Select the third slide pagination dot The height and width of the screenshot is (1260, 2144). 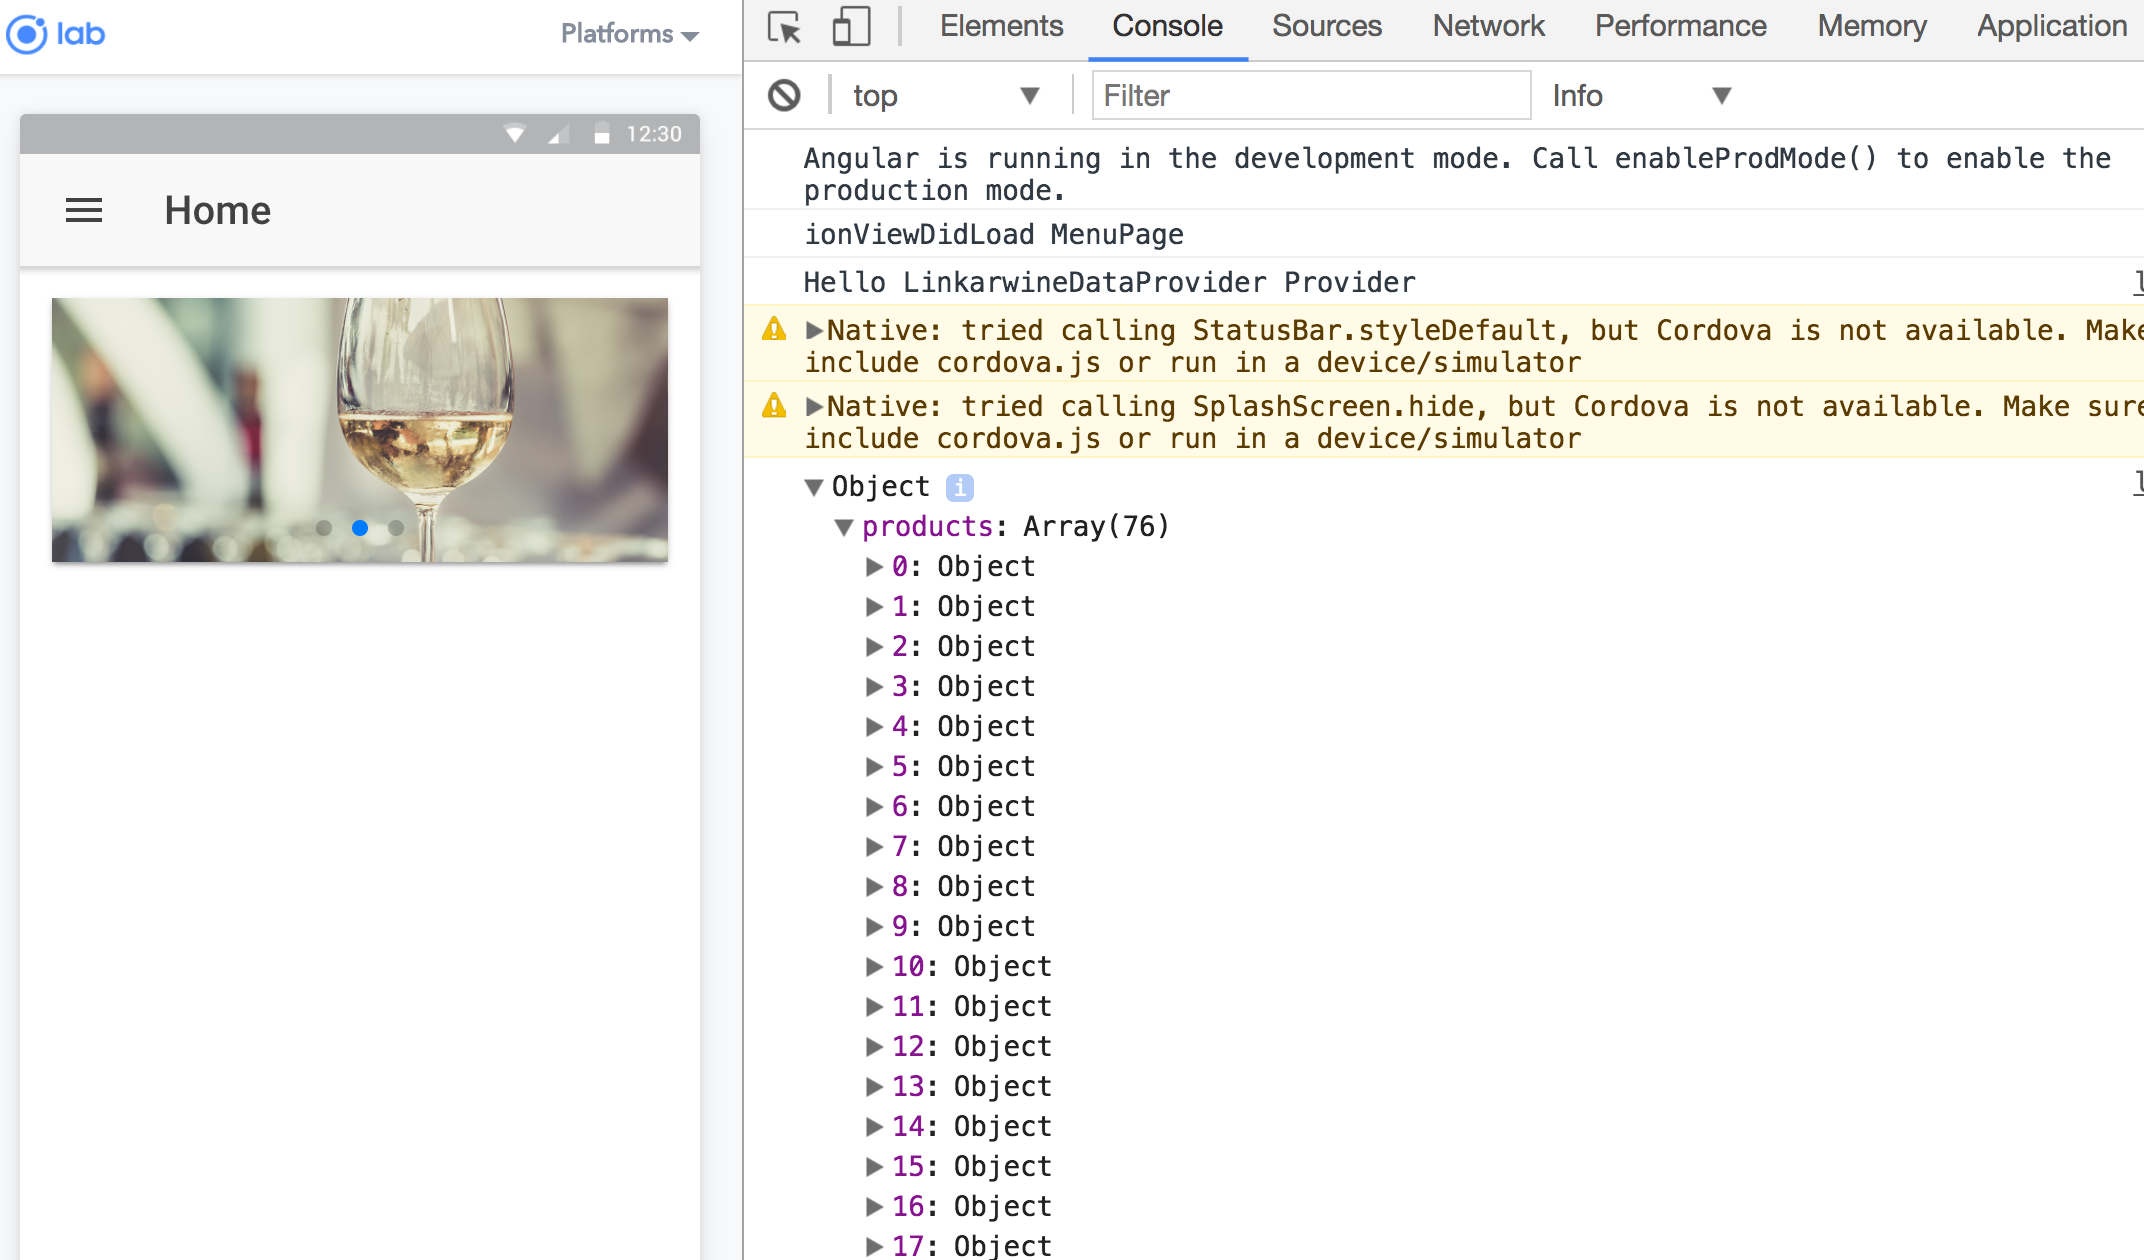396,528
